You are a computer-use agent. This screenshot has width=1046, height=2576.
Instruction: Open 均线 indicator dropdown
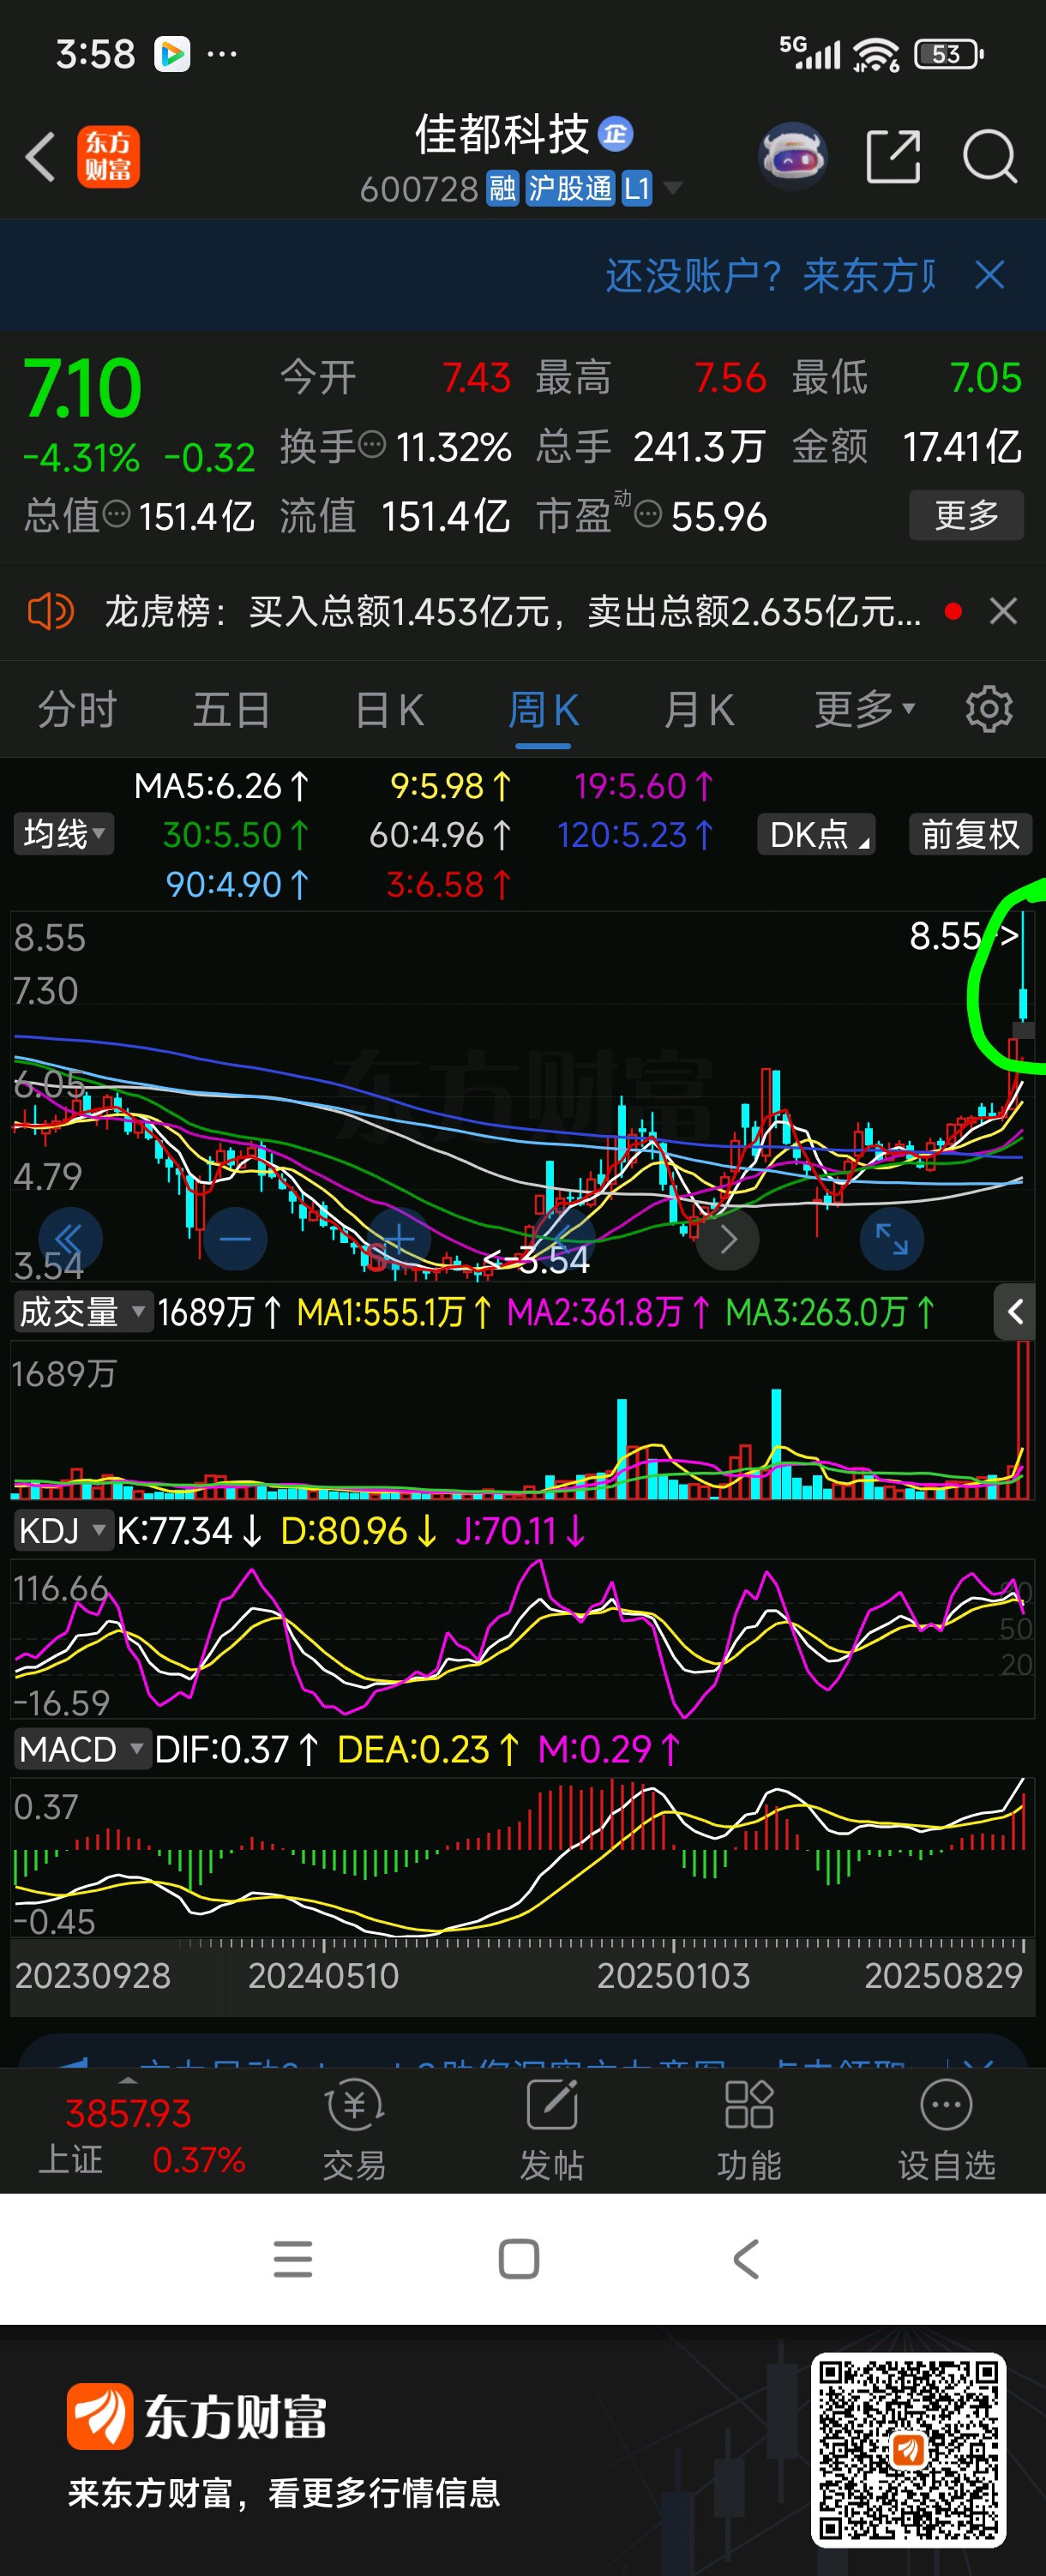pos(64,834)
